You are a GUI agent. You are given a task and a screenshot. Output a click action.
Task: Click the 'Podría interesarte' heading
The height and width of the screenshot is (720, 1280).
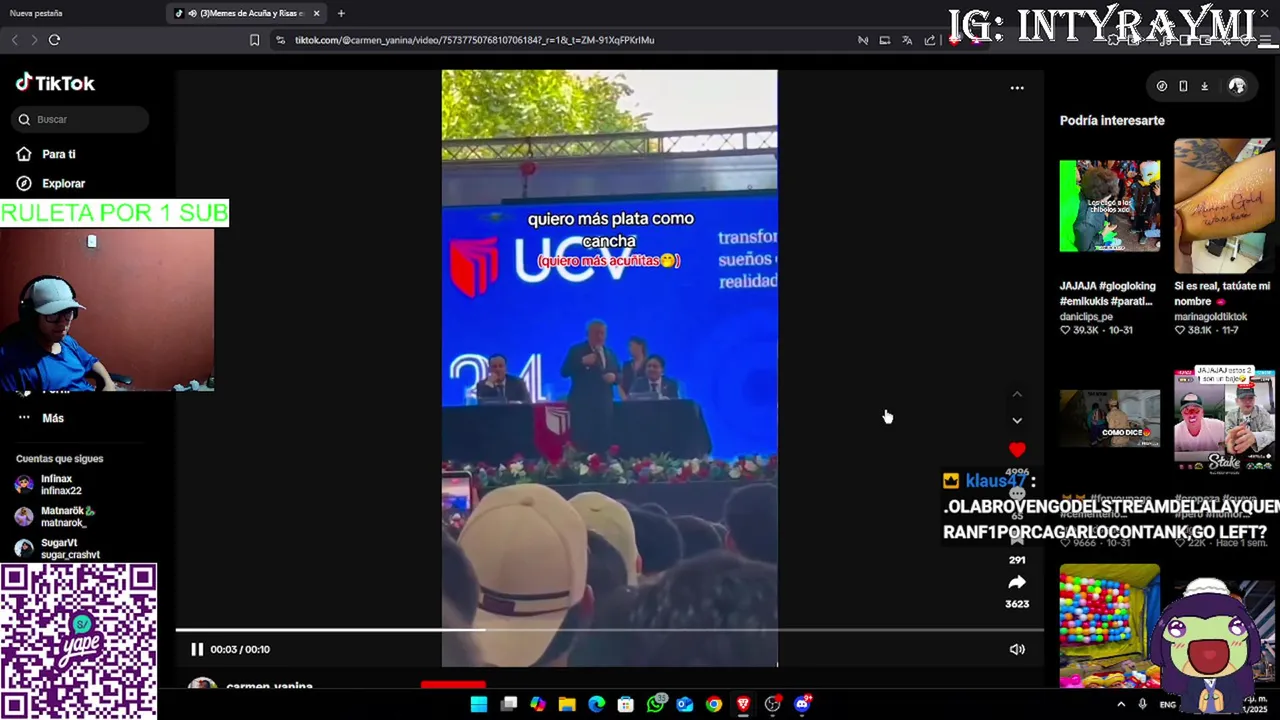(x=1112, y=120)
